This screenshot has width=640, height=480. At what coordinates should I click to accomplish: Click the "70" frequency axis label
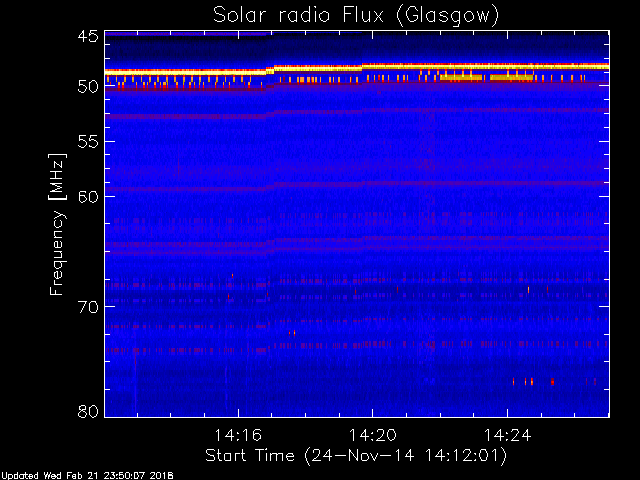click(88, 307)
